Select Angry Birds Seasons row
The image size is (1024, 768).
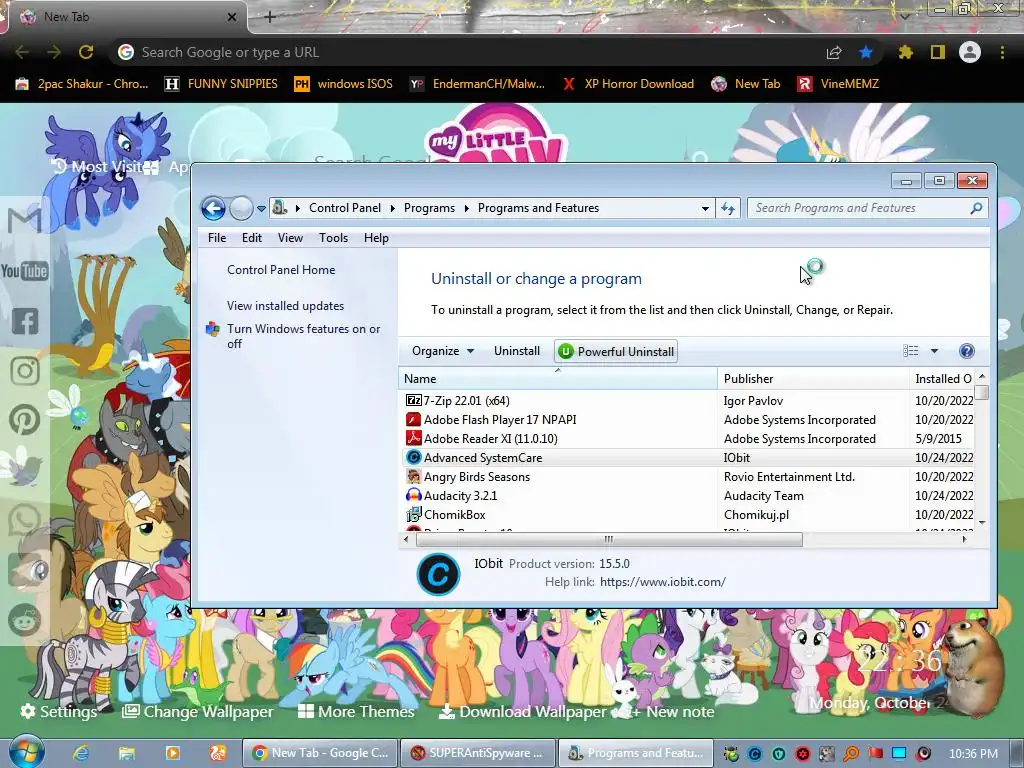(689, 477)
